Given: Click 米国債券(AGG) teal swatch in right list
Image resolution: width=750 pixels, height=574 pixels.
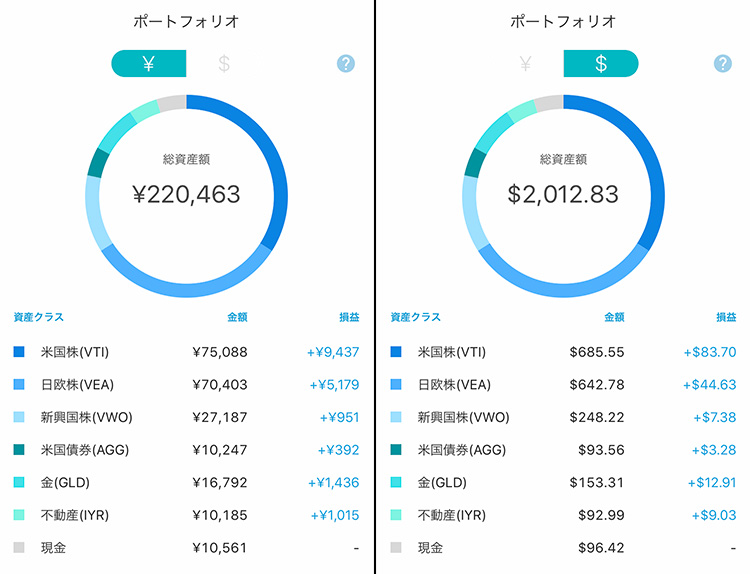Looking at the screenshot, I should click(396, 450).
